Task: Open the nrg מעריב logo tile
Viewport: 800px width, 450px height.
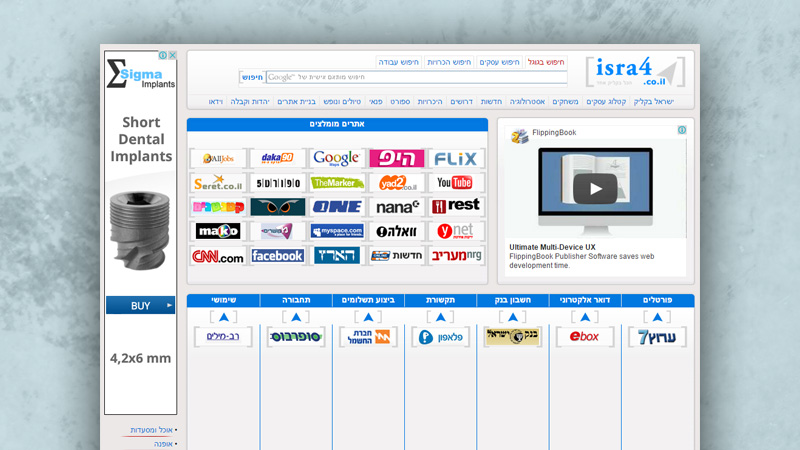Action: pyautogui.click(x=456, y=256)
